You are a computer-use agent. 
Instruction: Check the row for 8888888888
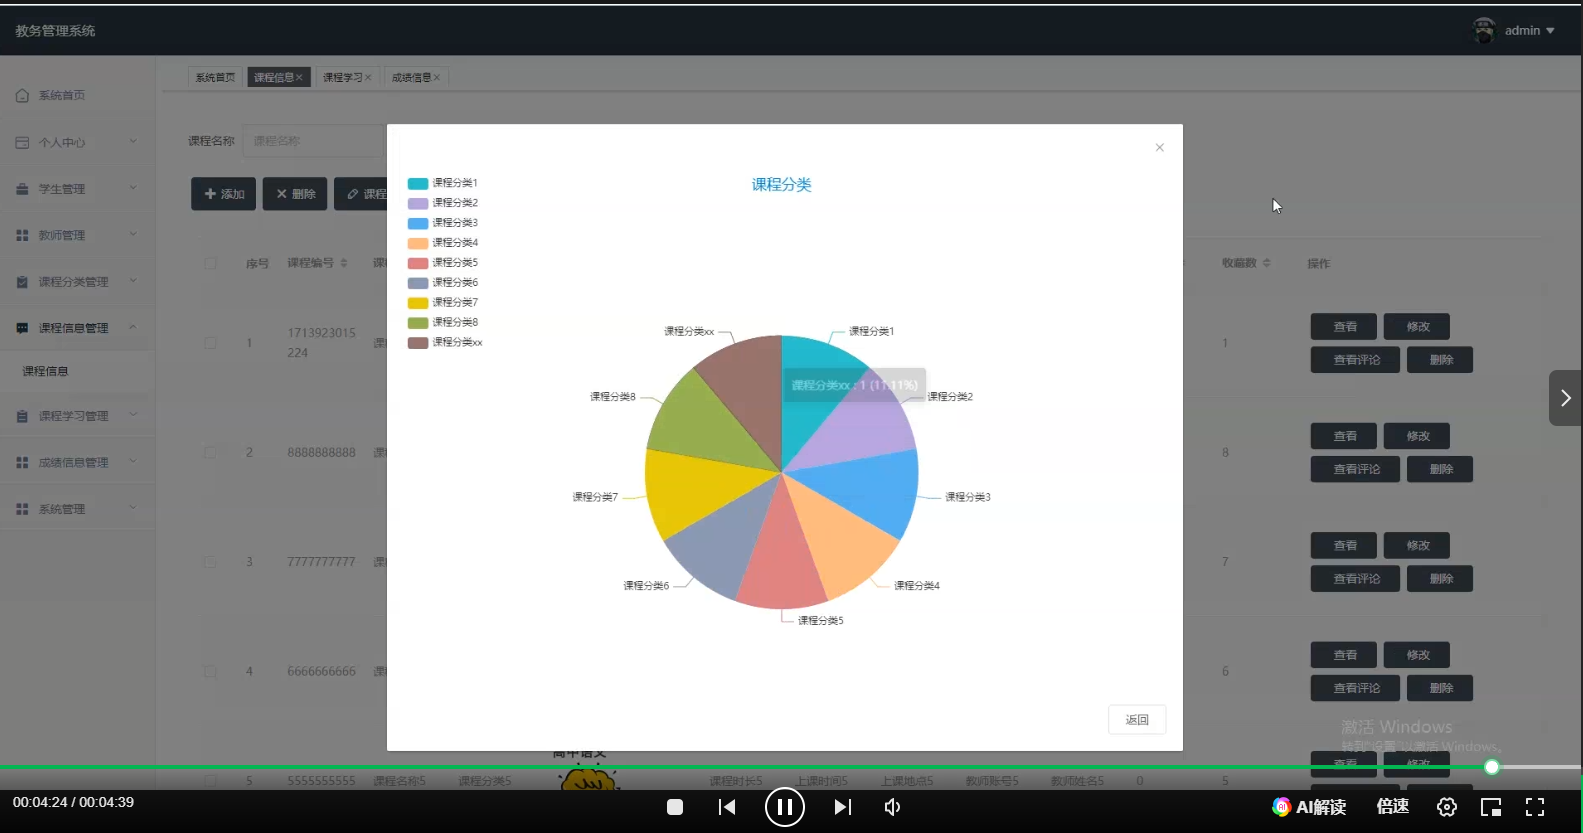(210, 452)
